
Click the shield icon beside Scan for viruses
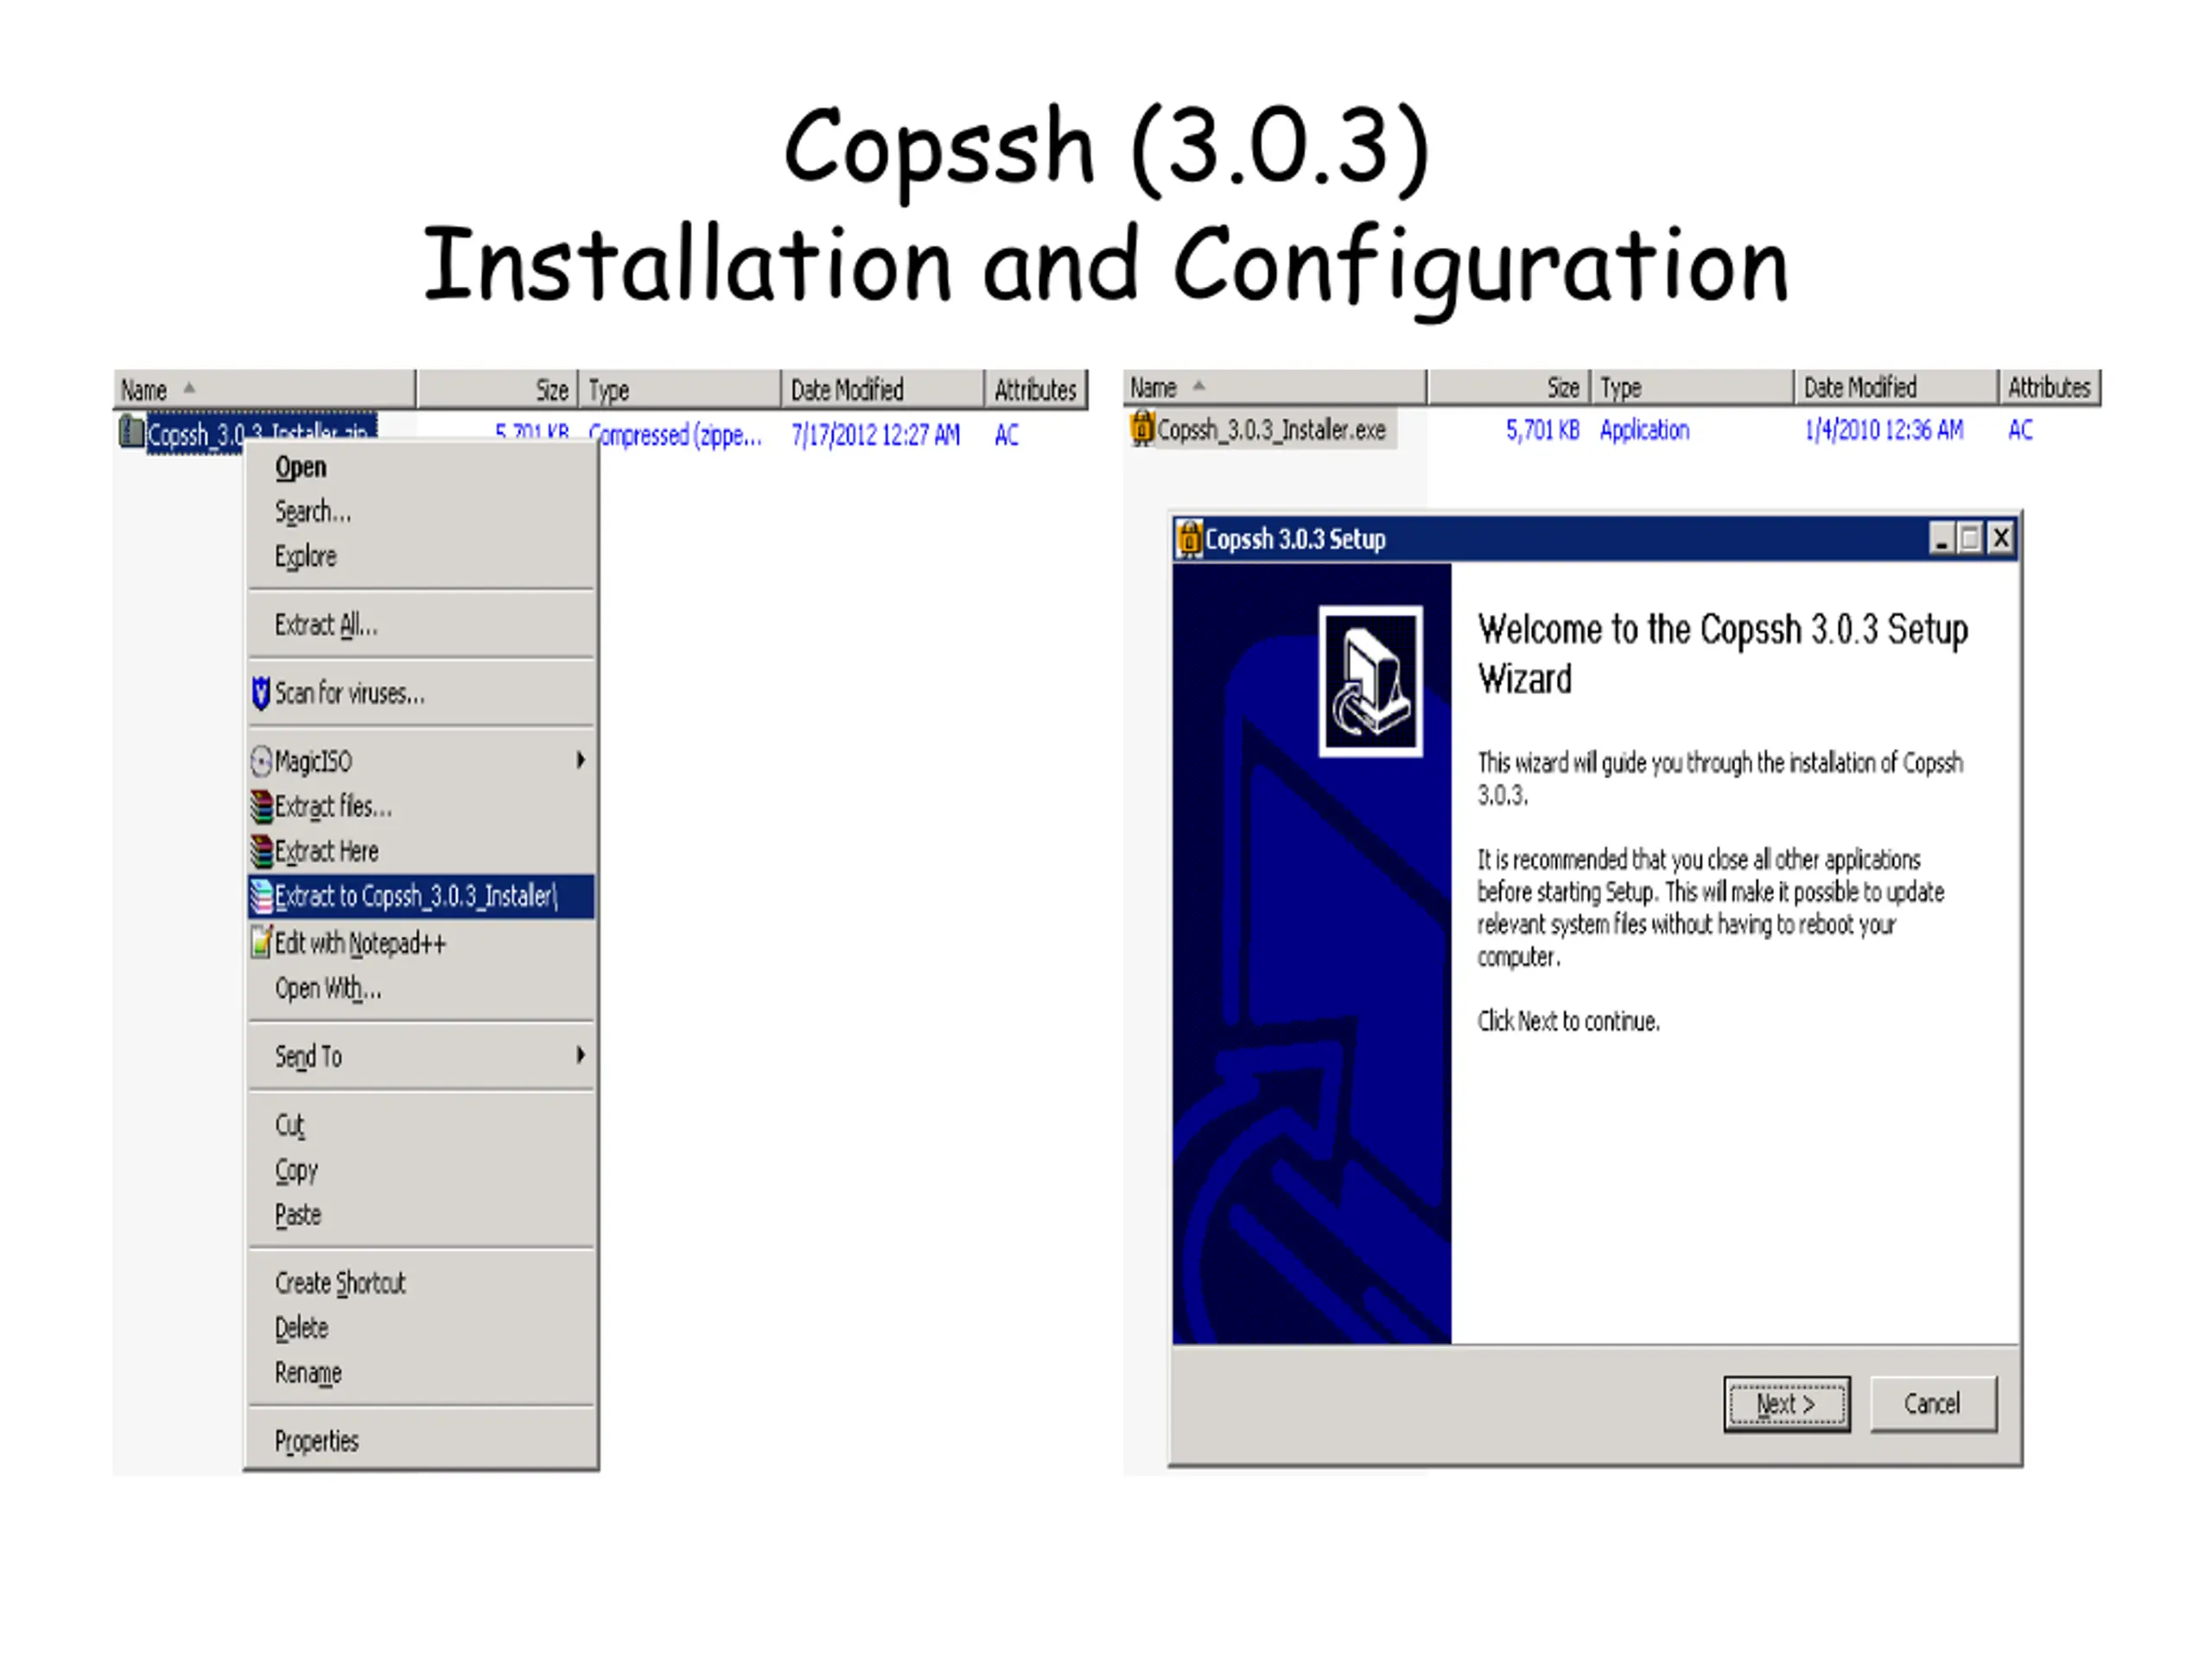tap(260, 693)
